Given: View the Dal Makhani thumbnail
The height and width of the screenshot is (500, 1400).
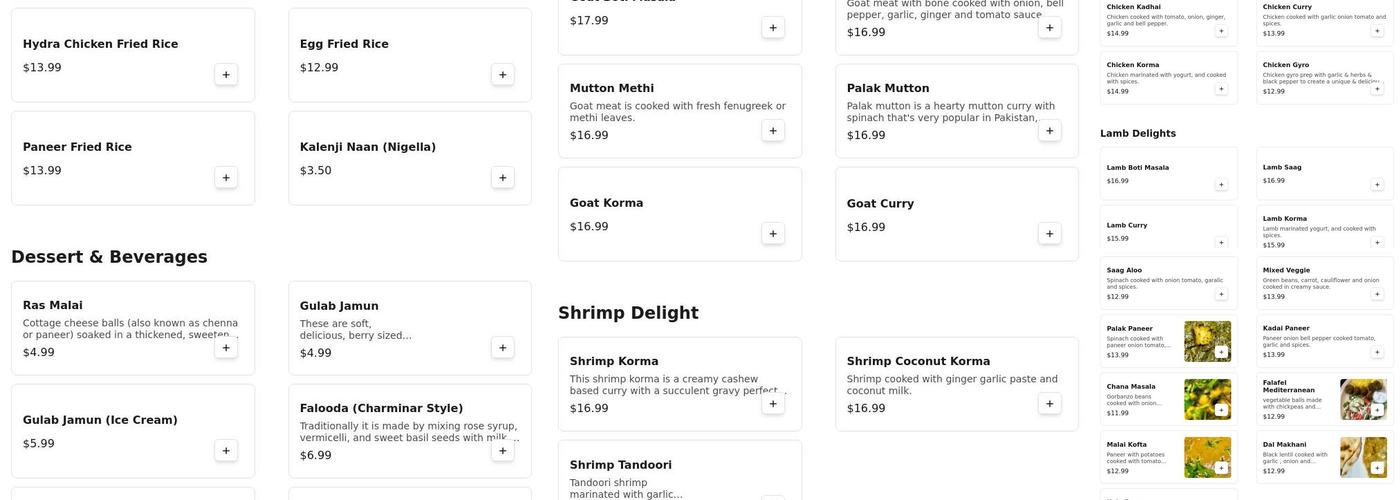Looking at the screenshot, I should [x=1363, y=458].
